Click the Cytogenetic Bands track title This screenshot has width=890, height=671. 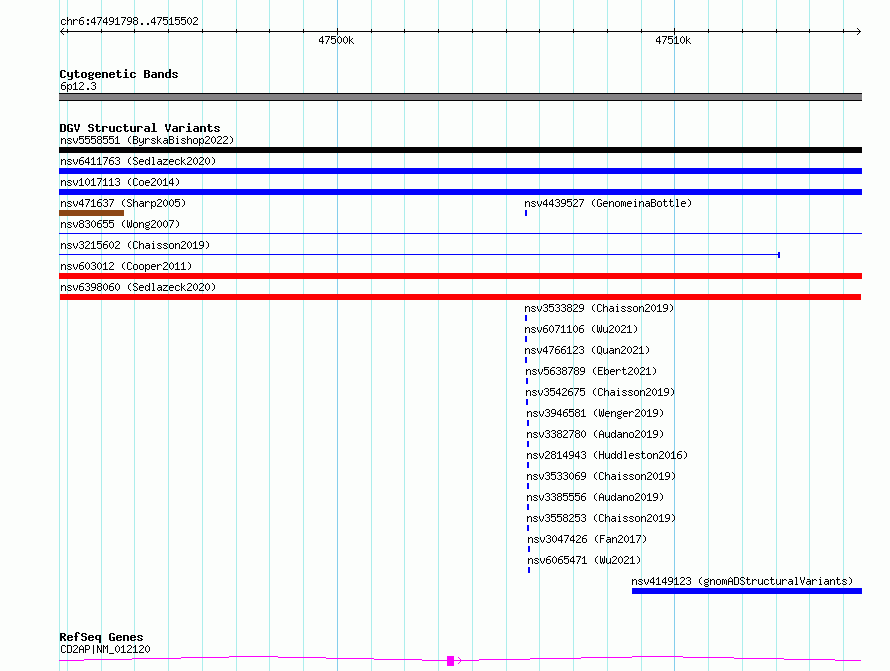tap(119, 74)
